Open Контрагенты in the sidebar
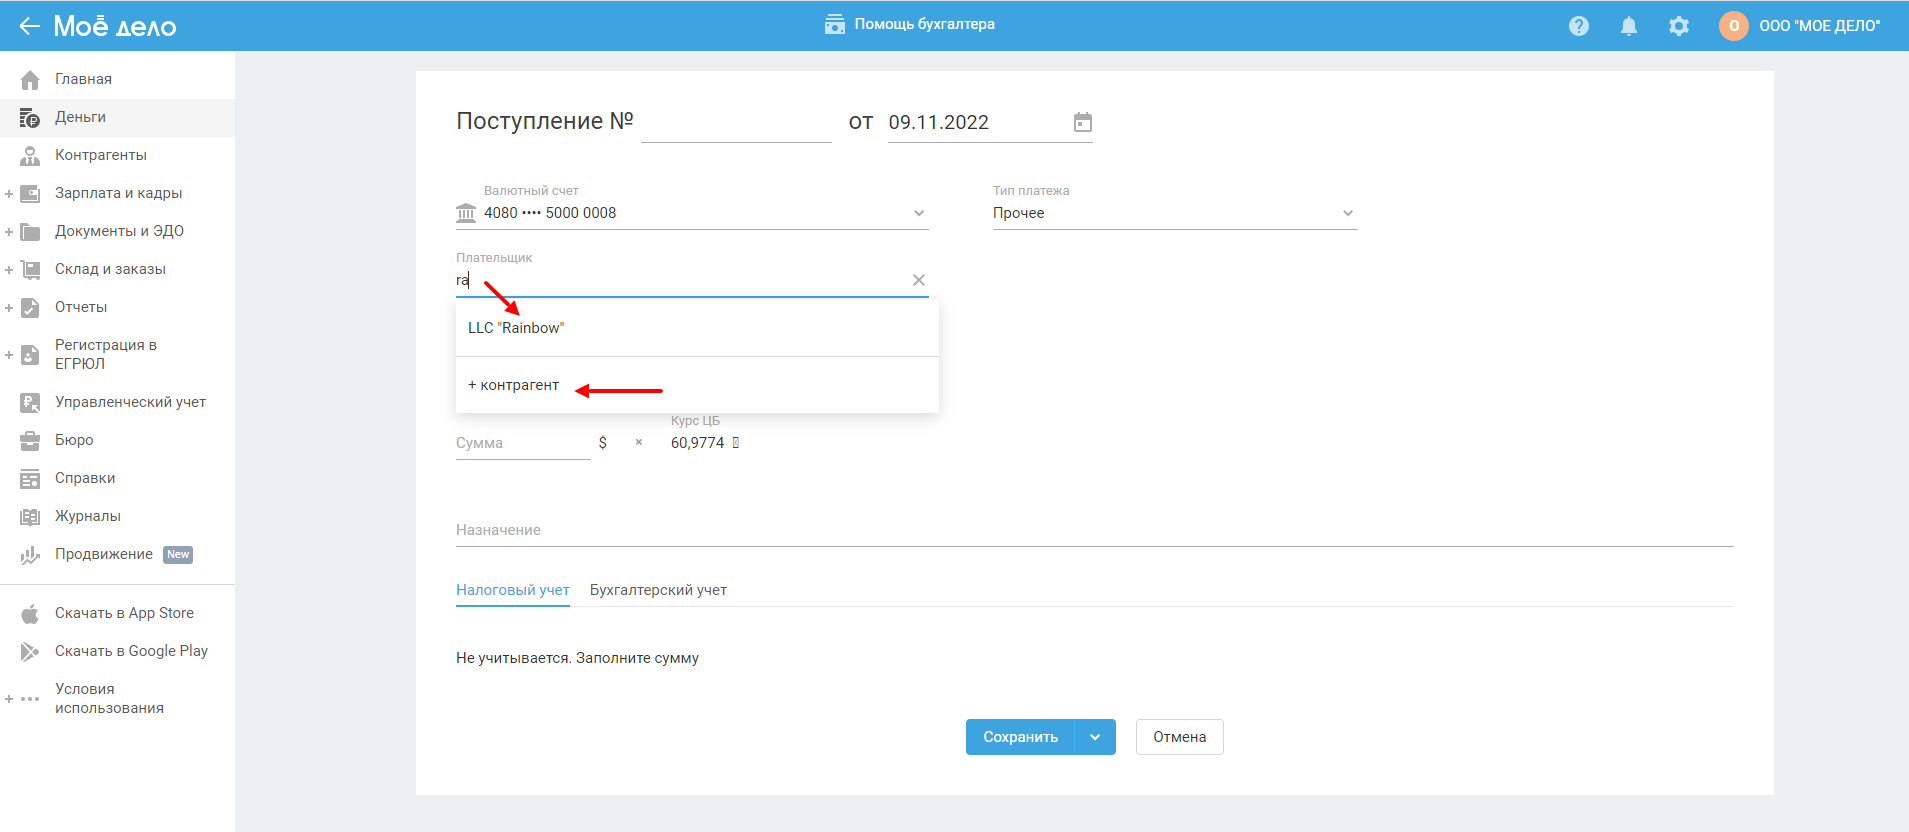 point(100,155)
